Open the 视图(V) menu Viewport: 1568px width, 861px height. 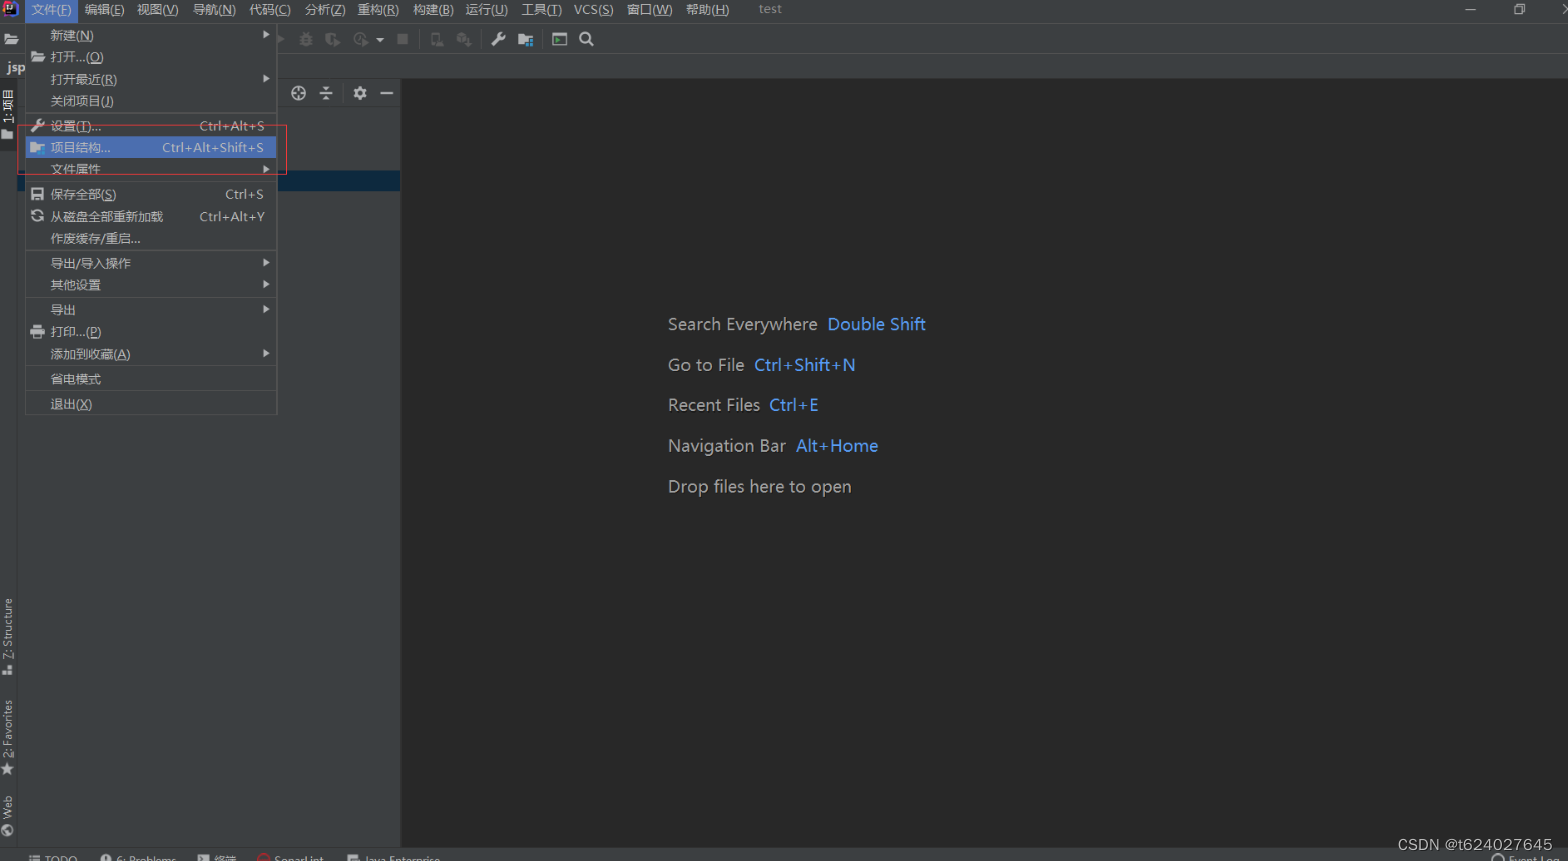[158, 10]
